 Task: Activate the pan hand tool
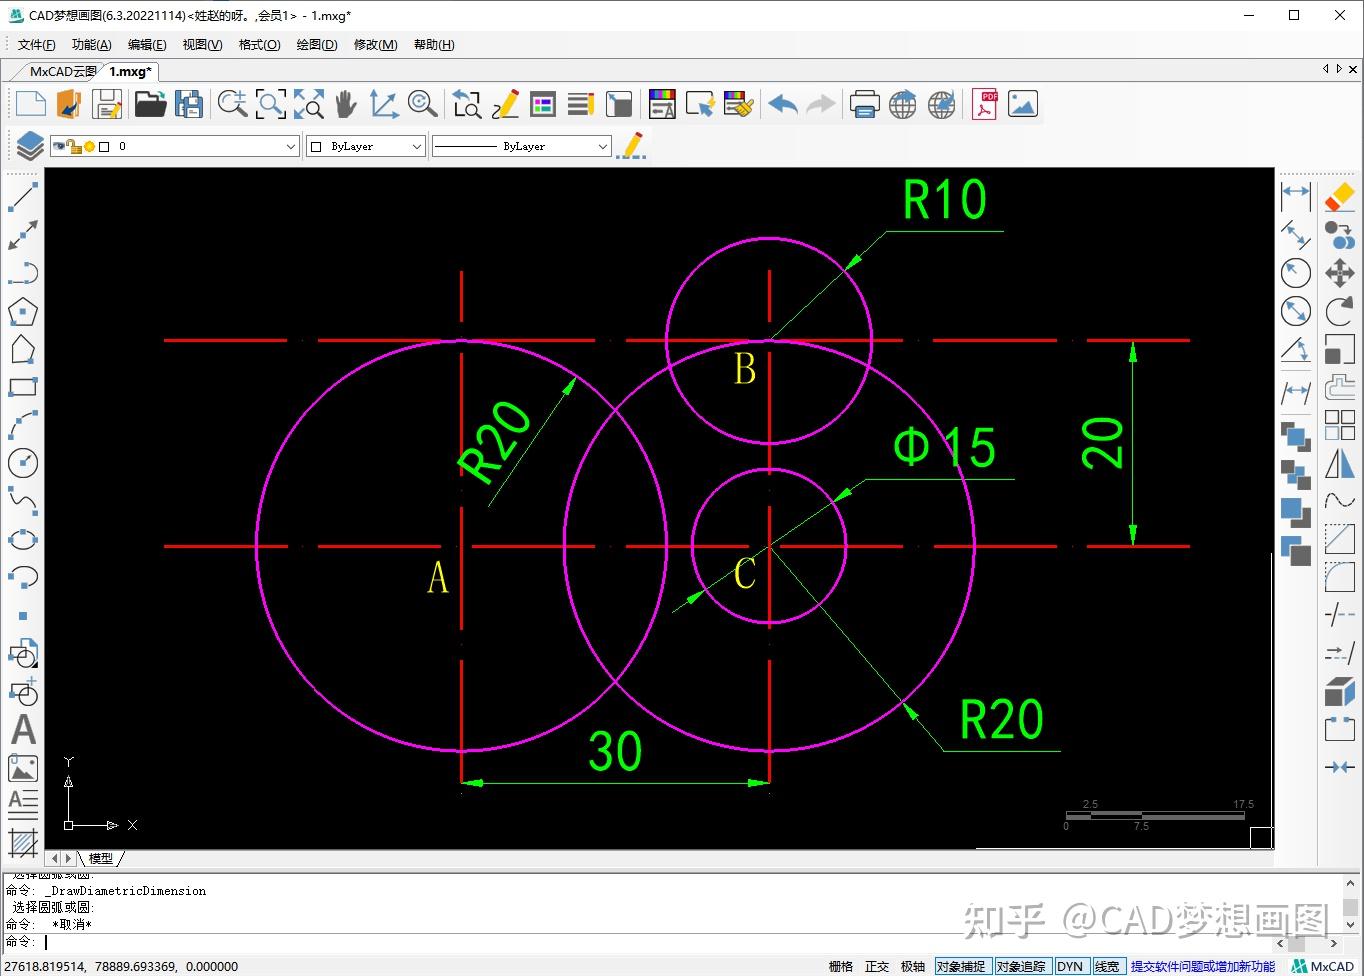click(346, 104)
